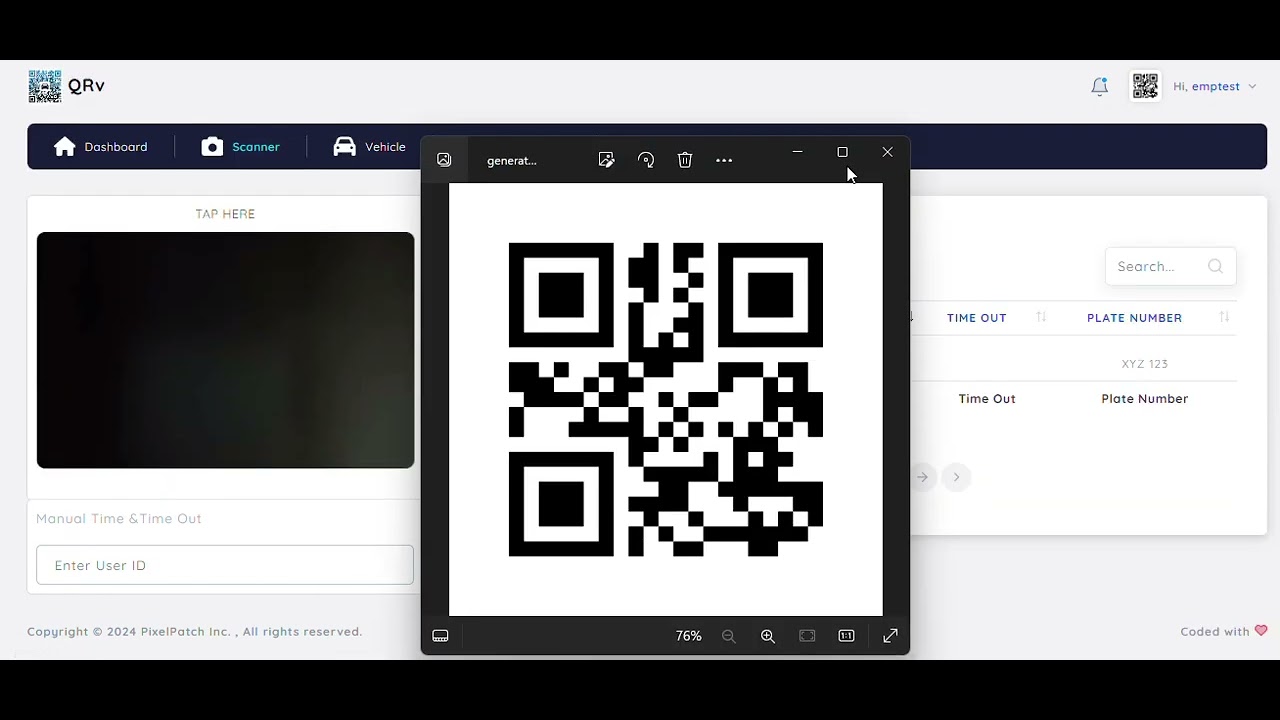Viewport: 1280px width, 720px height.
Task: Click the QR code image in the photo viewer
Action: pos(666,399)
